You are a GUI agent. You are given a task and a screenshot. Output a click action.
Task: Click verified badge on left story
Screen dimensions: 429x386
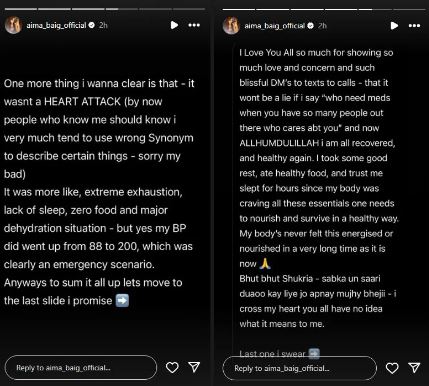point(91,25)
